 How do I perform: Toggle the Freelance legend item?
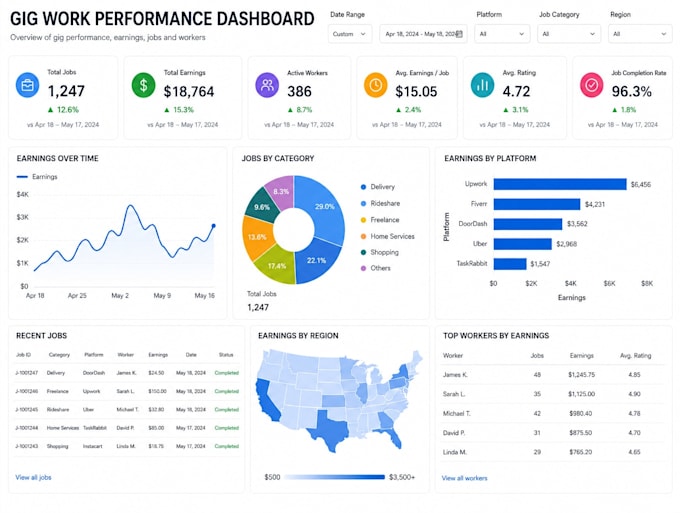coord(380,220)
